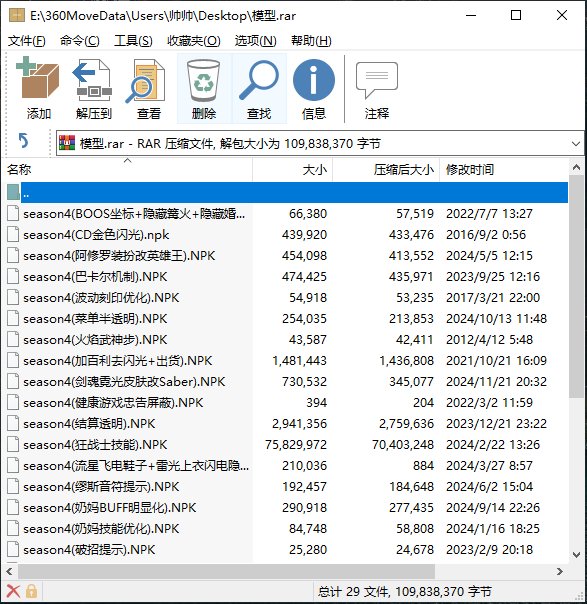The width and height of the screenshot is (587, 604).
Task: Click date 2024/10/13 11:48
Action: tap(496, 319)
